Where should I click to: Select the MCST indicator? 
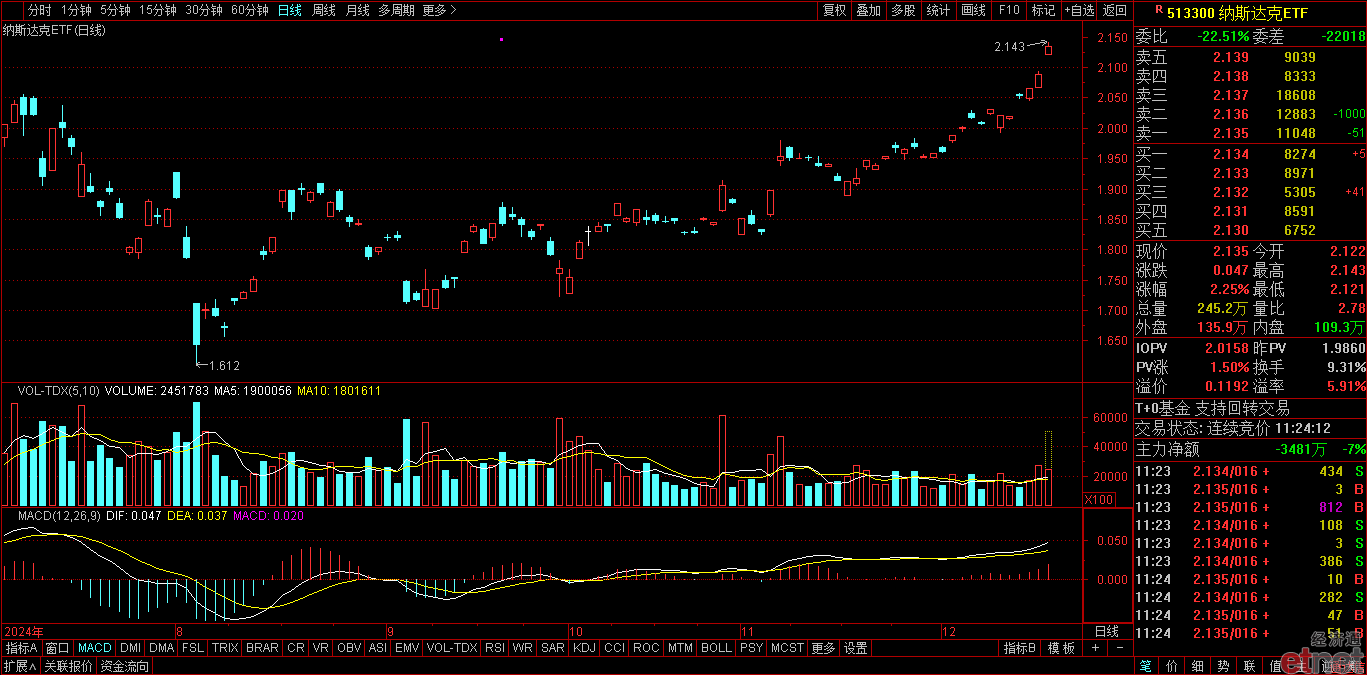click(x=787, y=648)
